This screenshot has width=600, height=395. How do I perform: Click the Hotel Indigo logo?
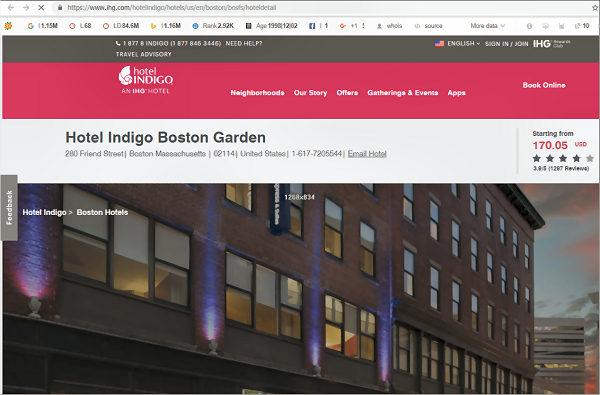point(146,80)
